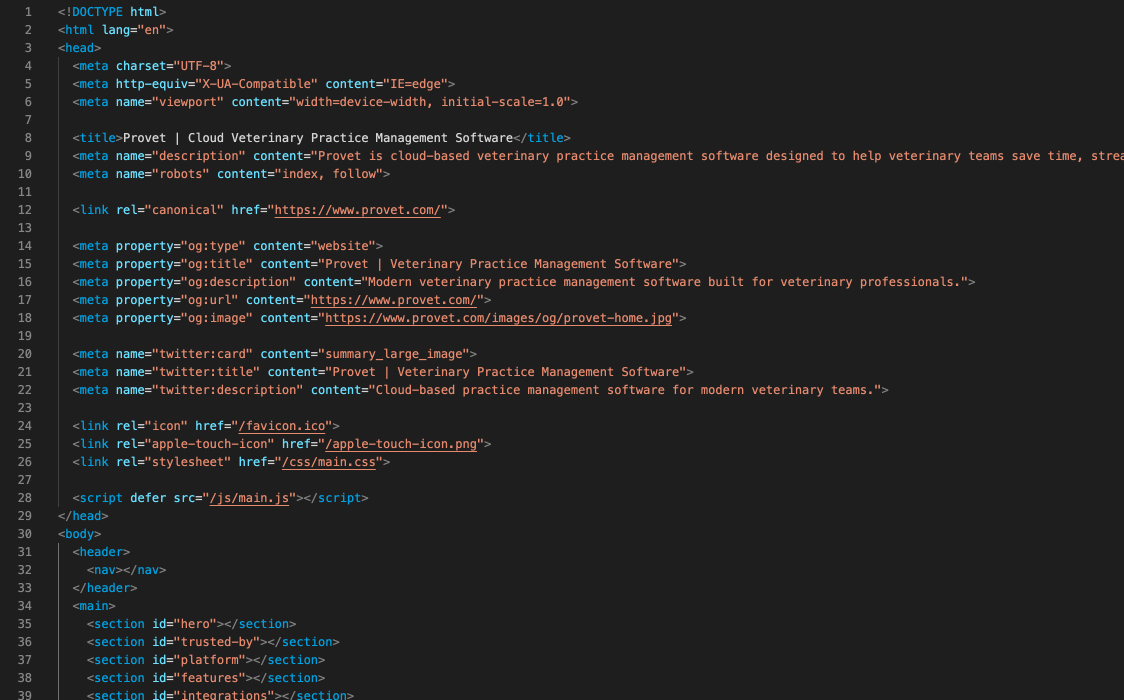Click the "og:type" property value
Image resolution: width=1124 pixels, height=700 pixels.
pos(213,246)
